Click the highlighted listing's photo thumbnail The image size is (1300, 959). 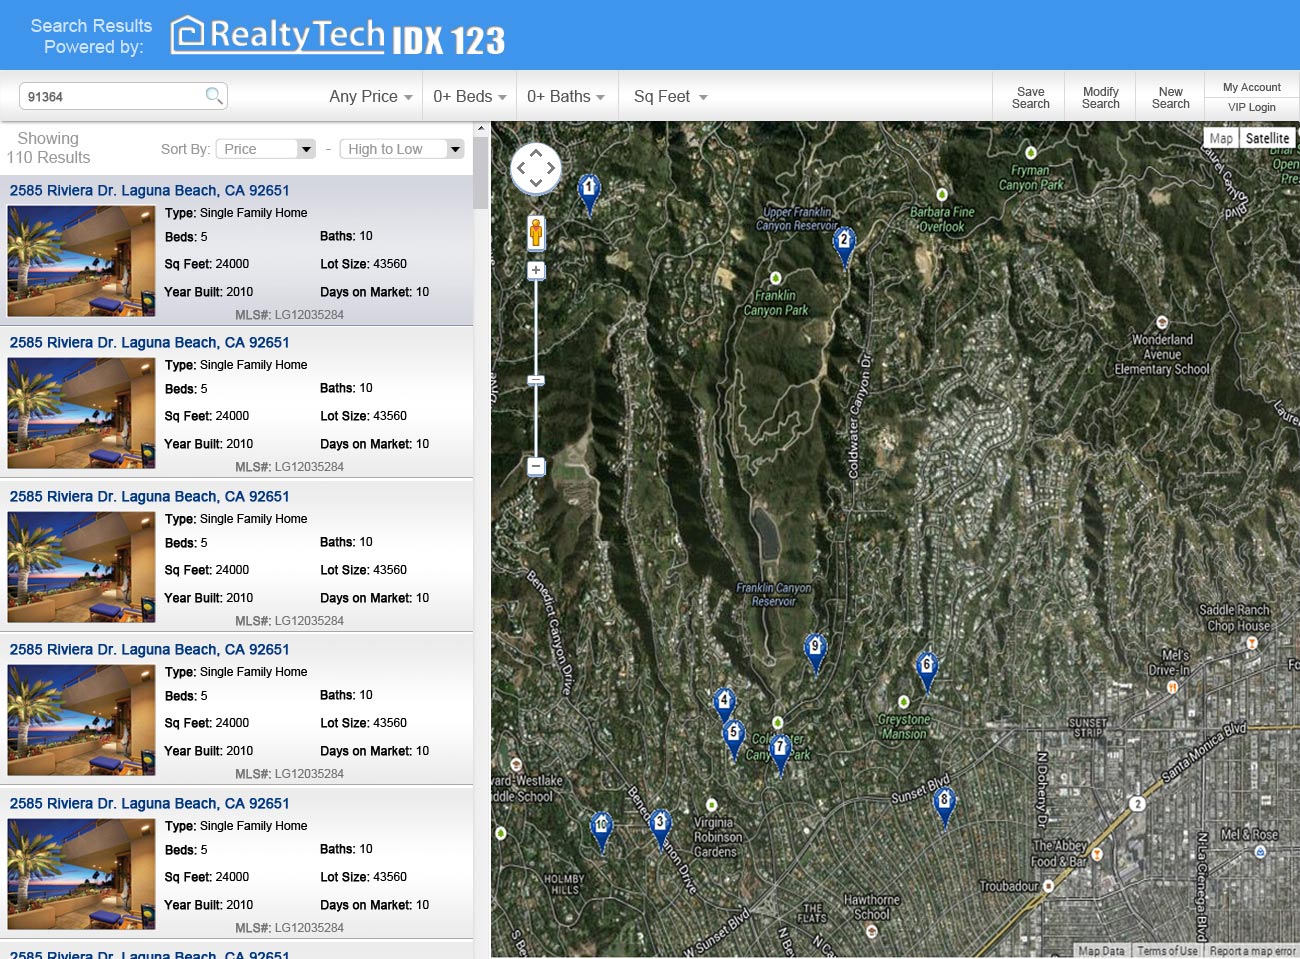(82, 261)
